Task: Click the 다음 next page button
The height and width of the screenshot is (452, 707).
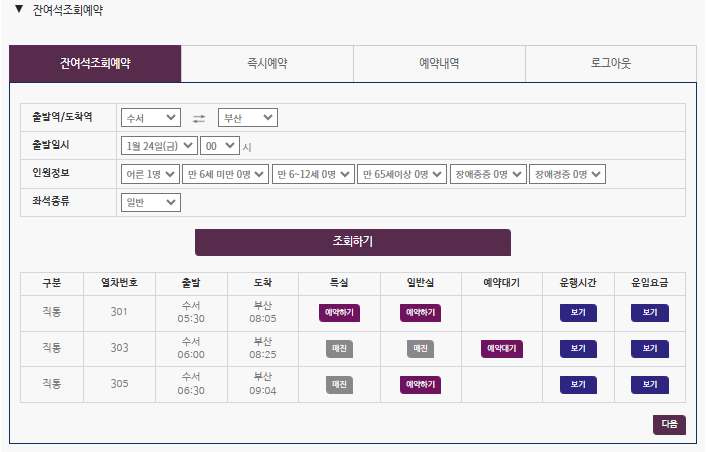Action: [669, 424]
